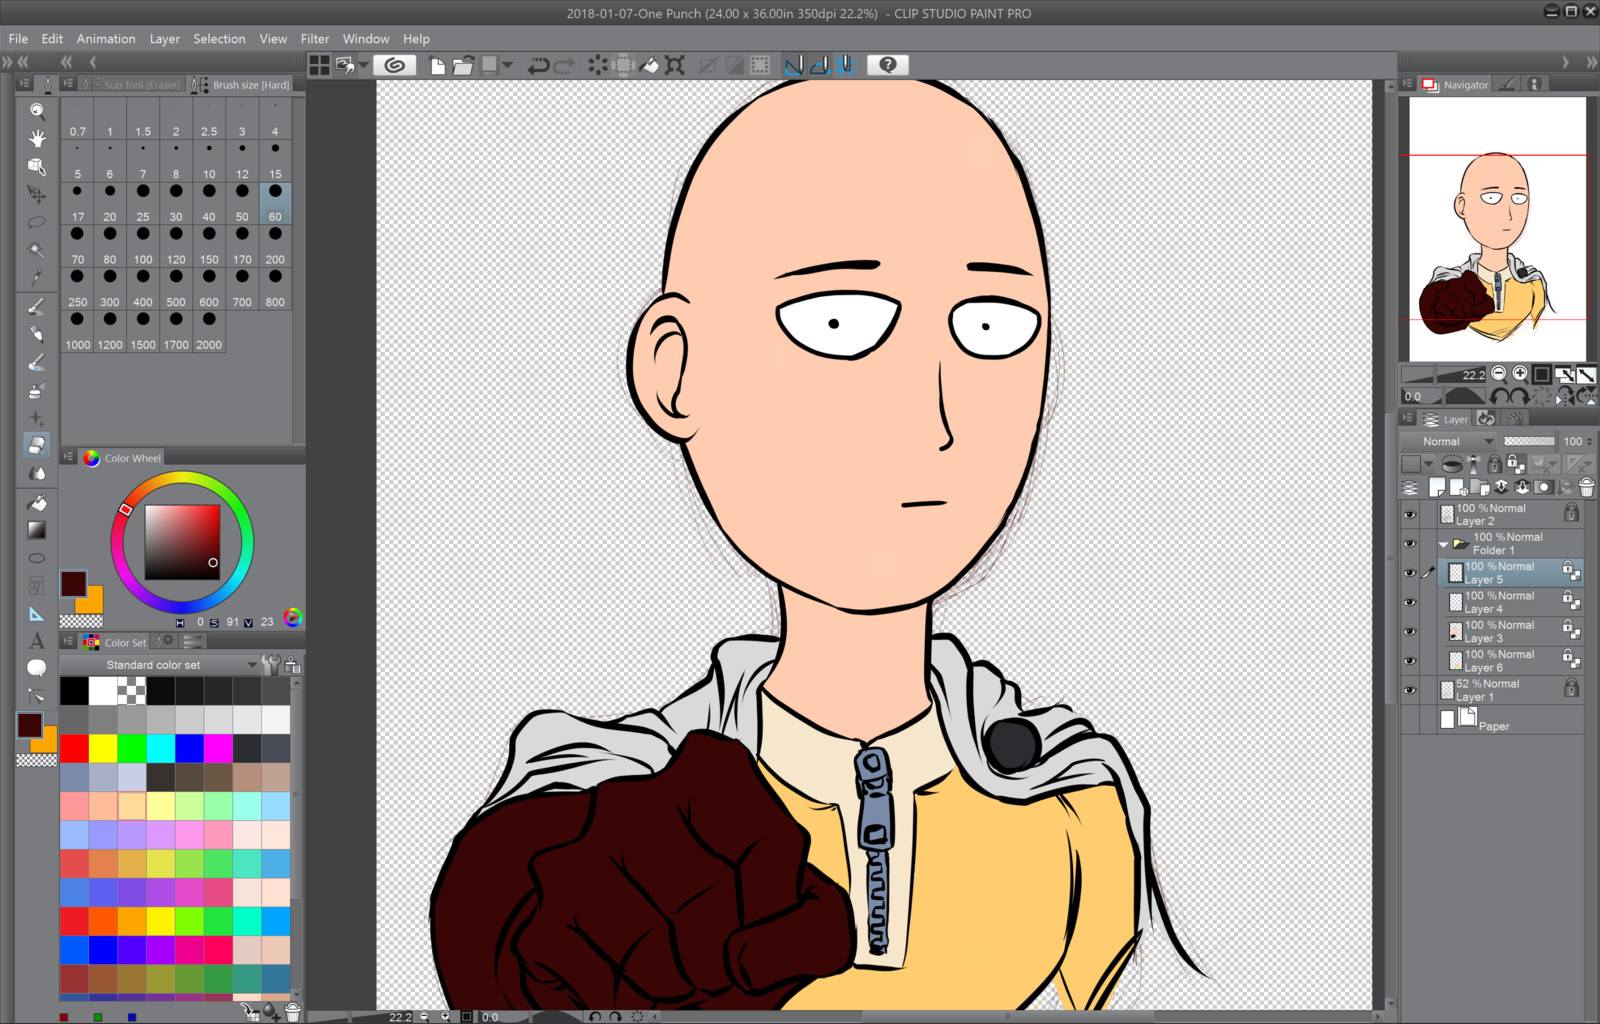This screenshot has width=1600, height=1024.
Task: Open the Animation menu
Action: coord(106,39)
